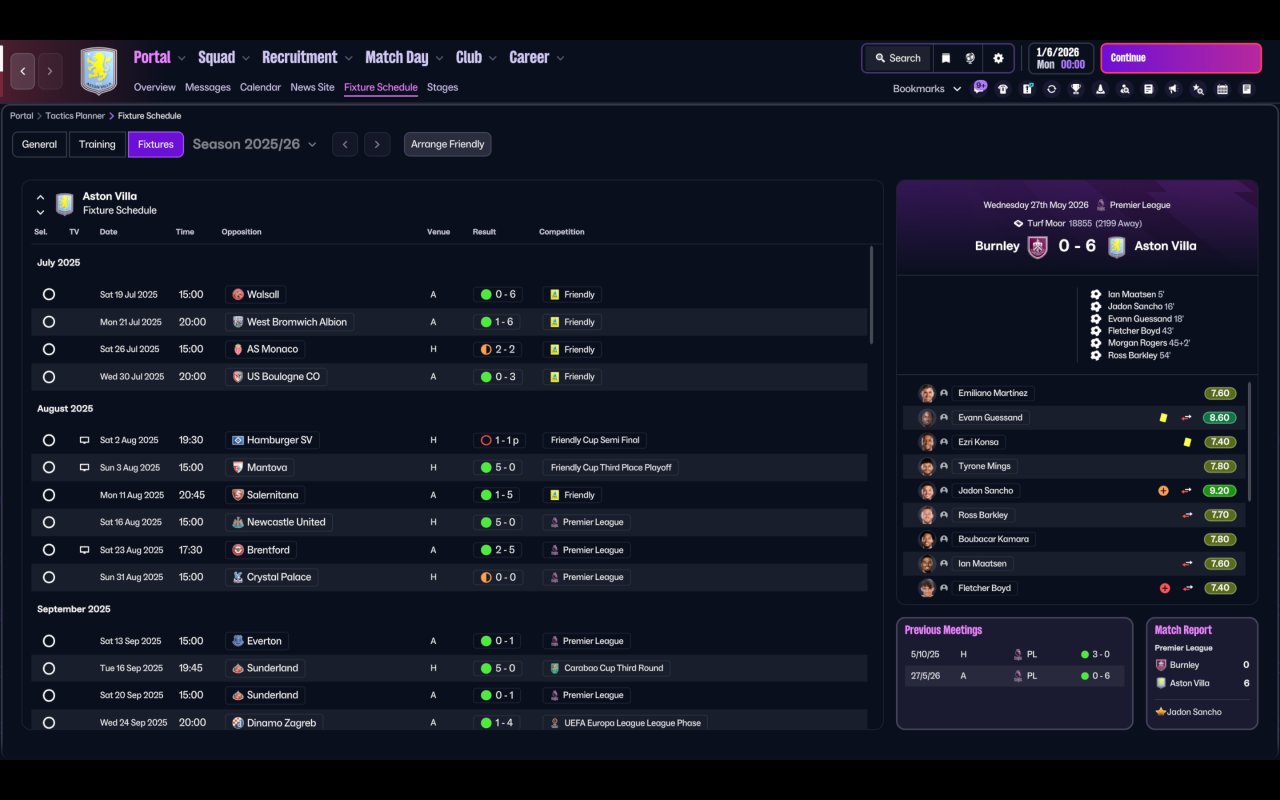The width and height of the screenshot is (1280, 800).
Task: Go to next season with right chevron
Action: (377, 145)
